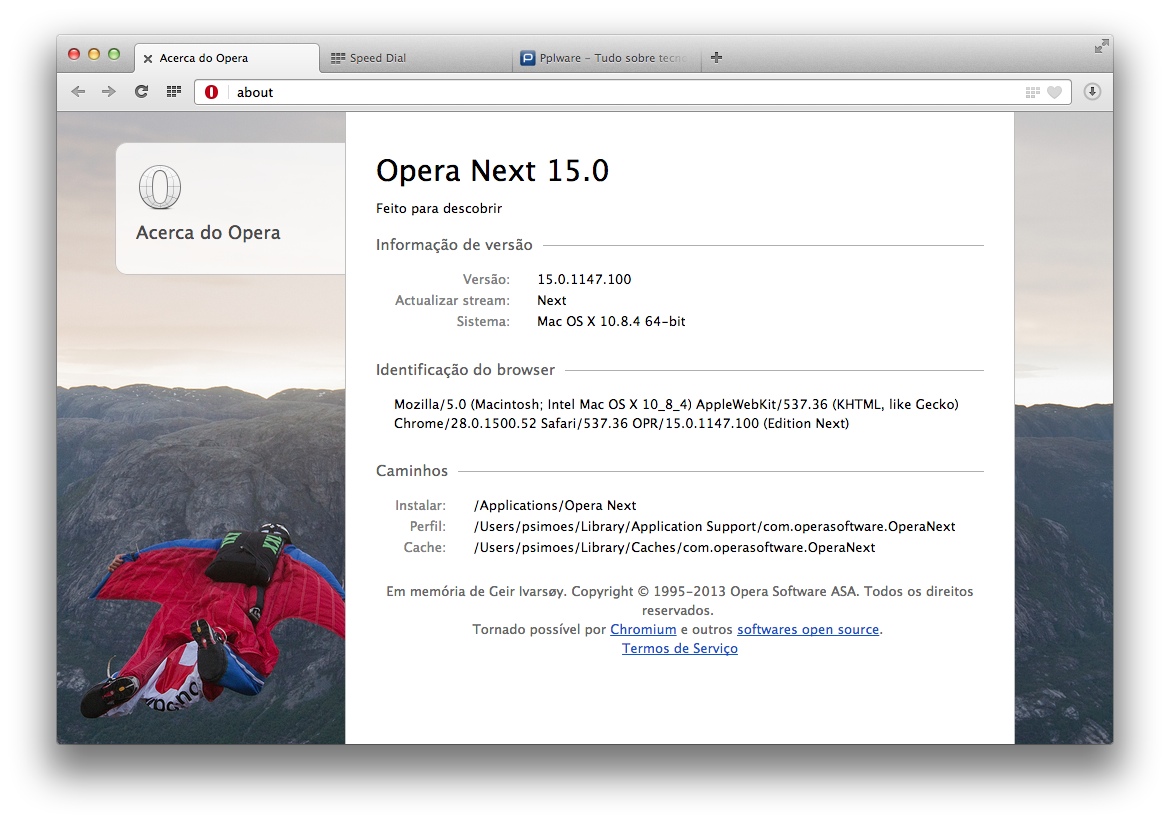
Task: Open the Chromium link
Action: pyautogui.click(x=643, y=629)
